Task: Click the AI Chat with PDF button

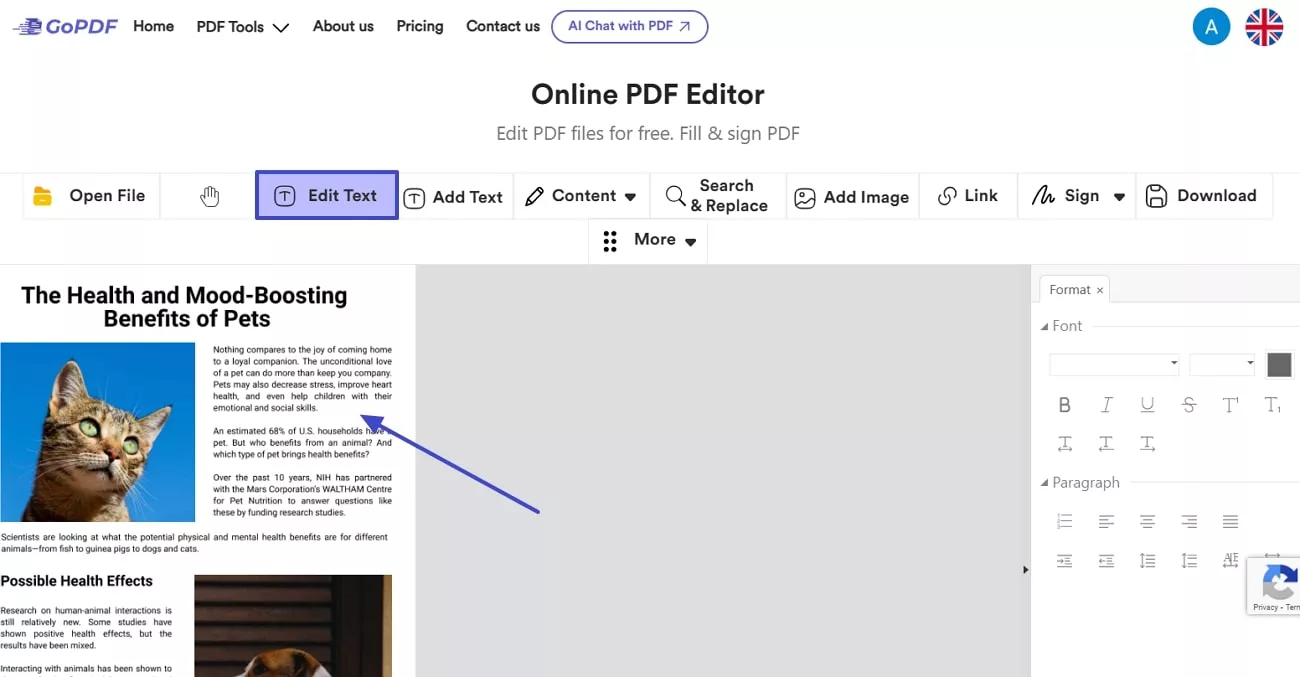Action: 629,27
